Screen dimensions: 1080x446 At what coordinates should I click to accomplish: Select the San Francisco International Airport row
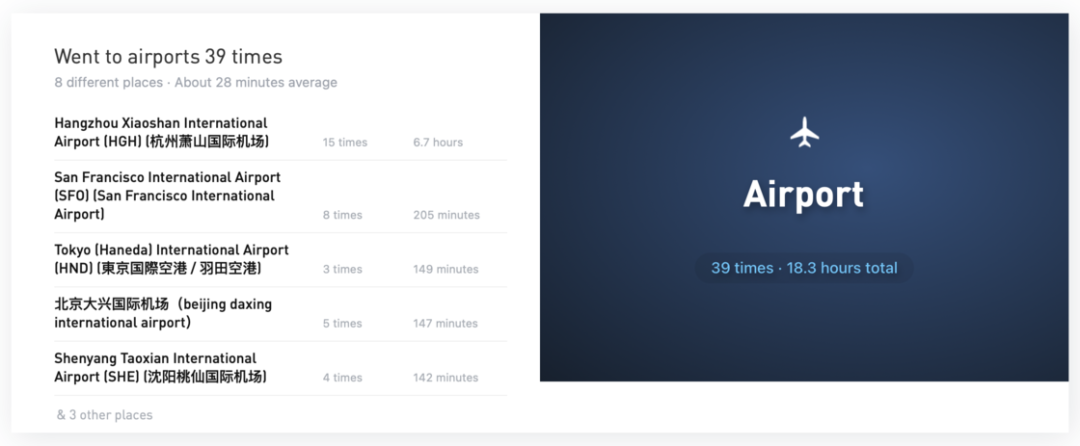280,197
